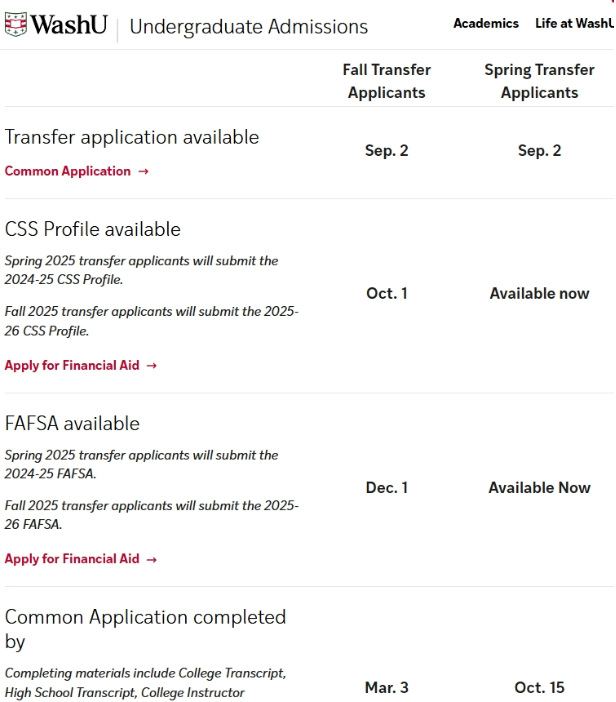Click the WashU wordmark in header

click(69, 25)
